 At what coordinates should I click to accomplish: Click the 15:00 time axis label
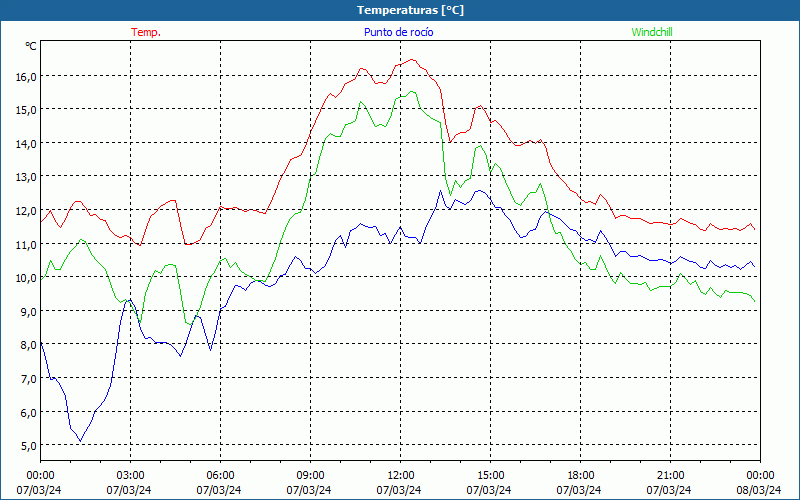490,476
